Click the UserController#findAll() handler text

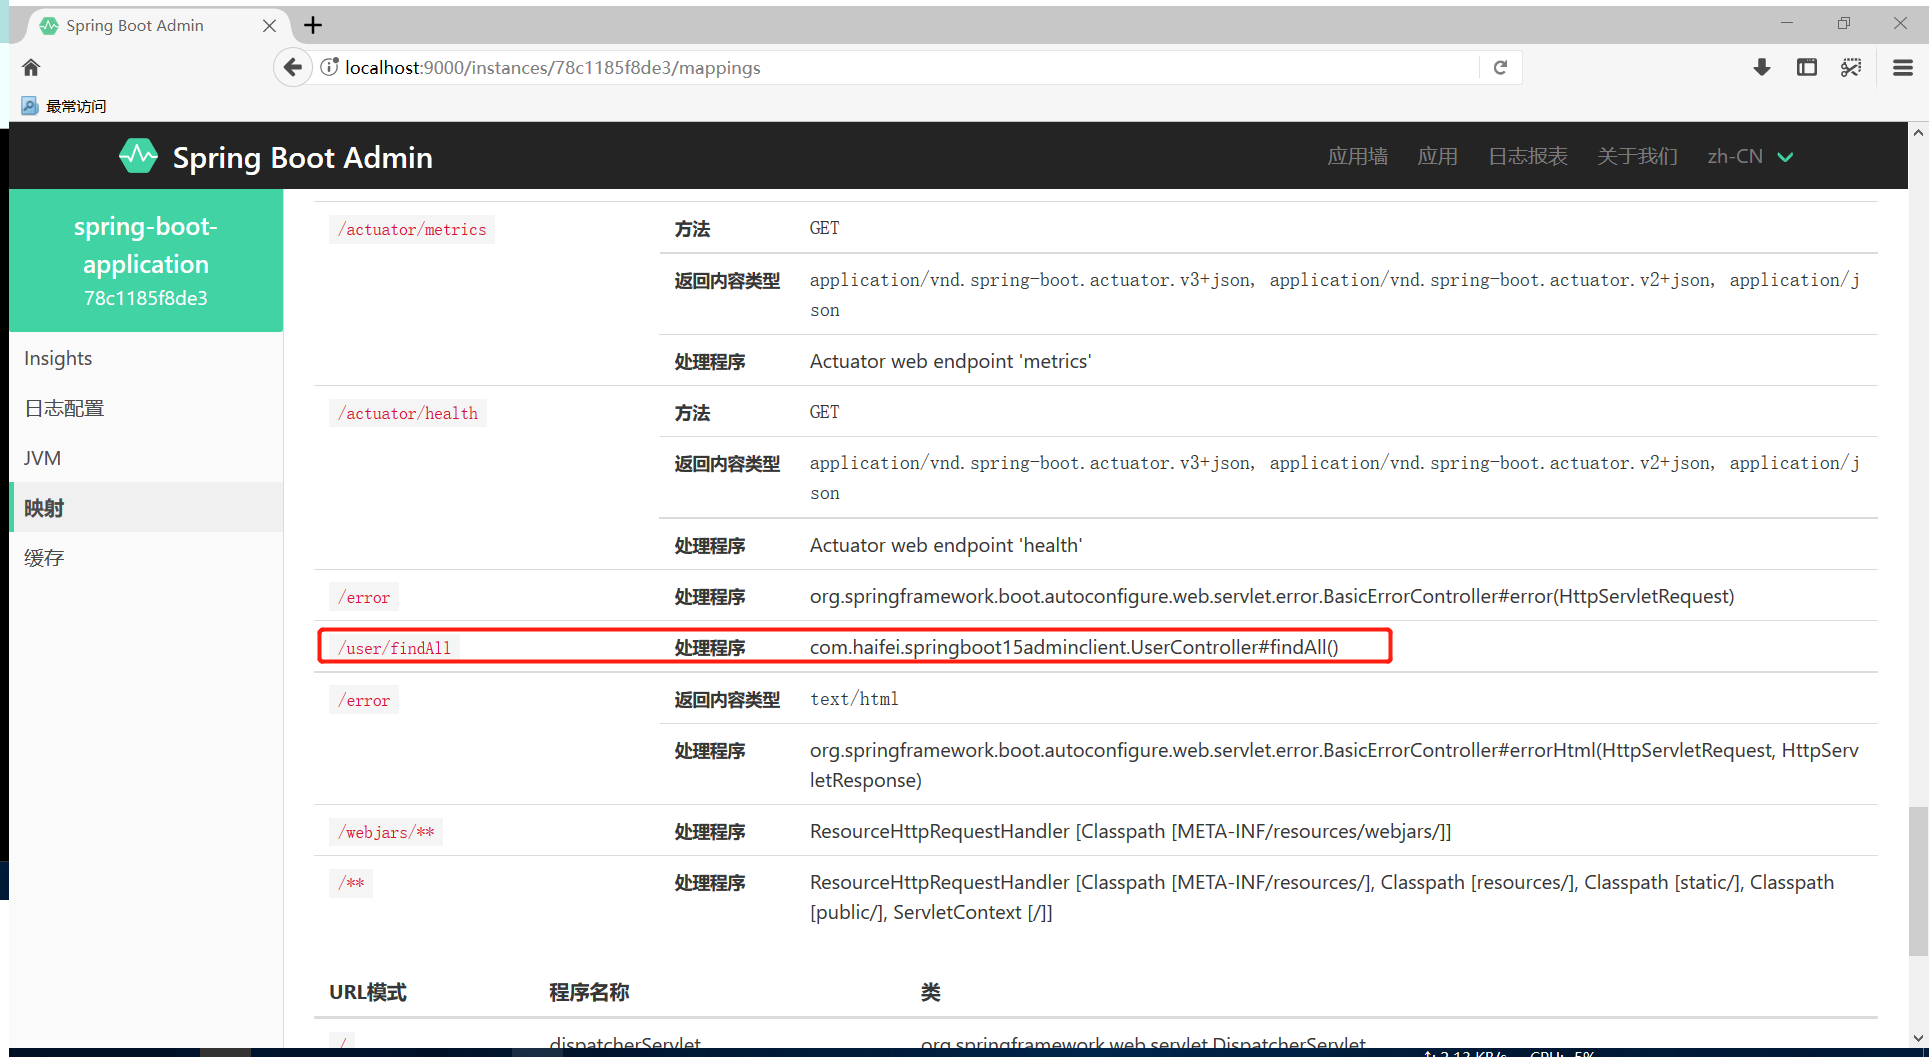click(x=1074, y=647)
